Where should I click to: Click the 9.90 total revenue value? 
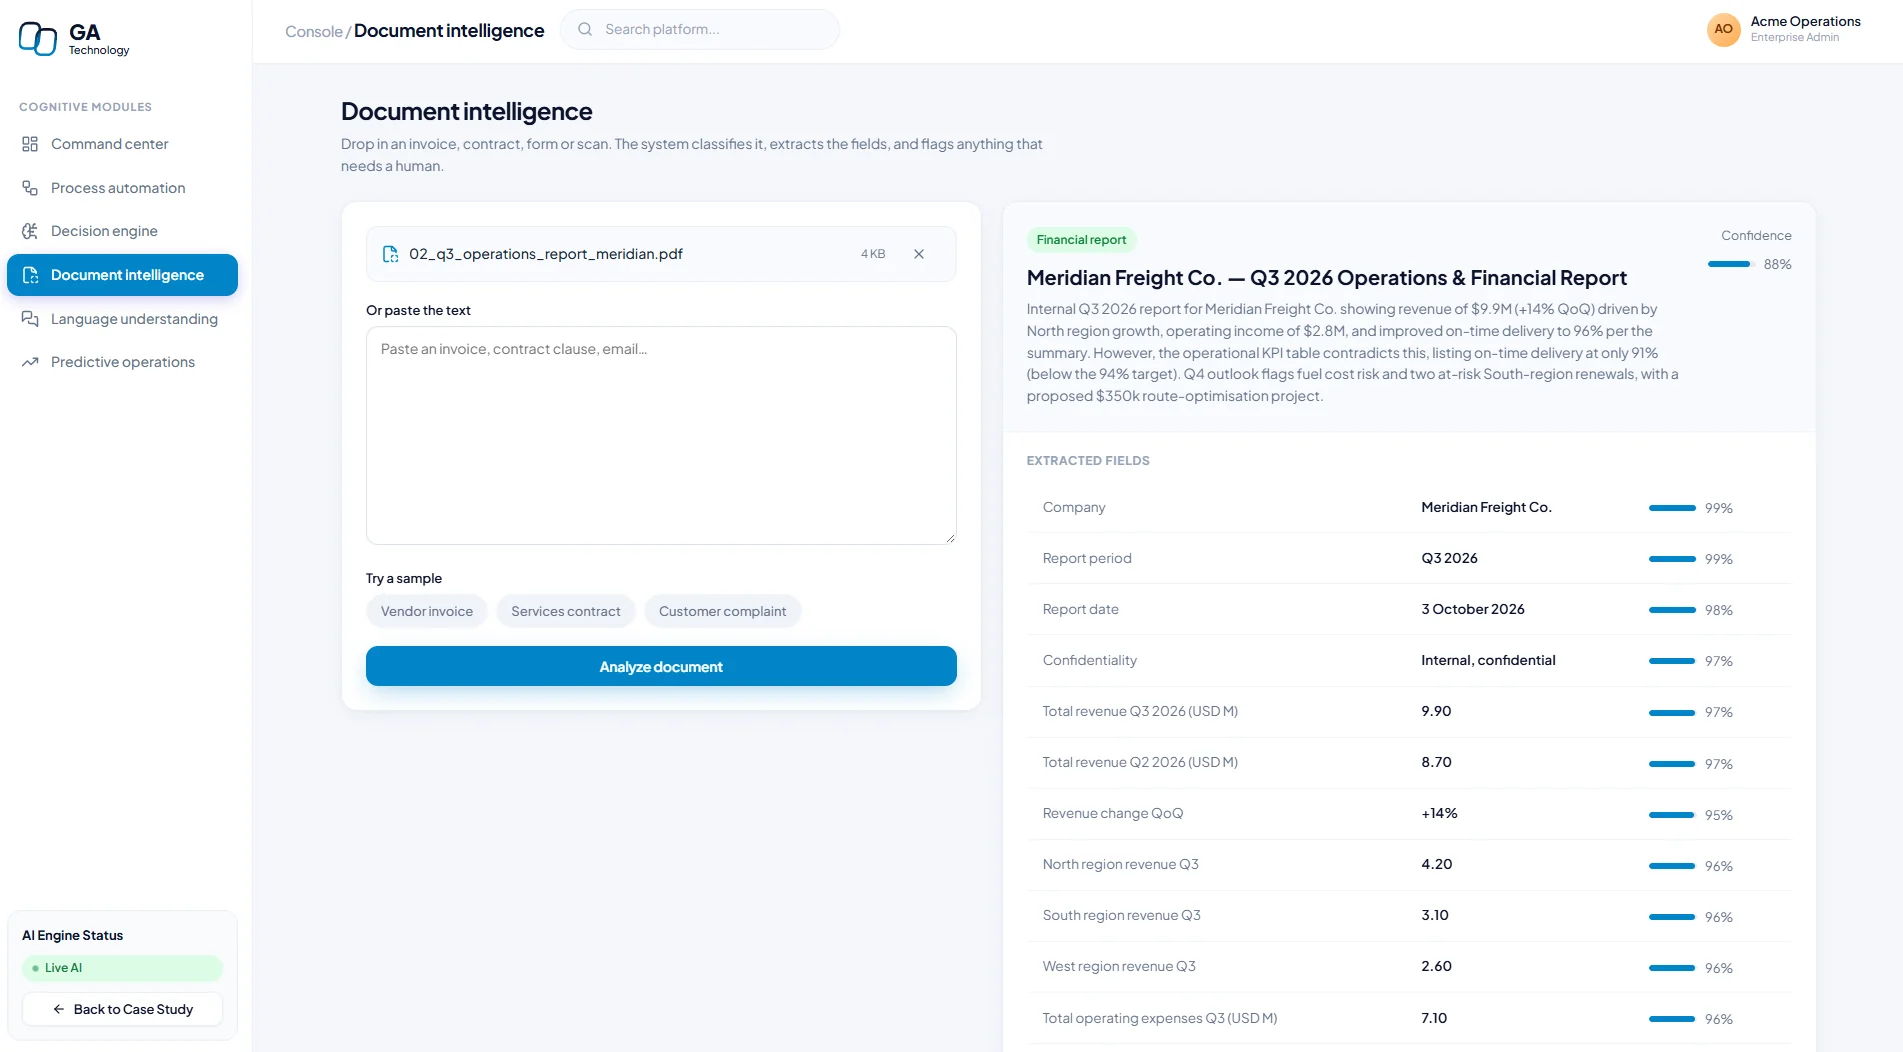click(1436, 711)
